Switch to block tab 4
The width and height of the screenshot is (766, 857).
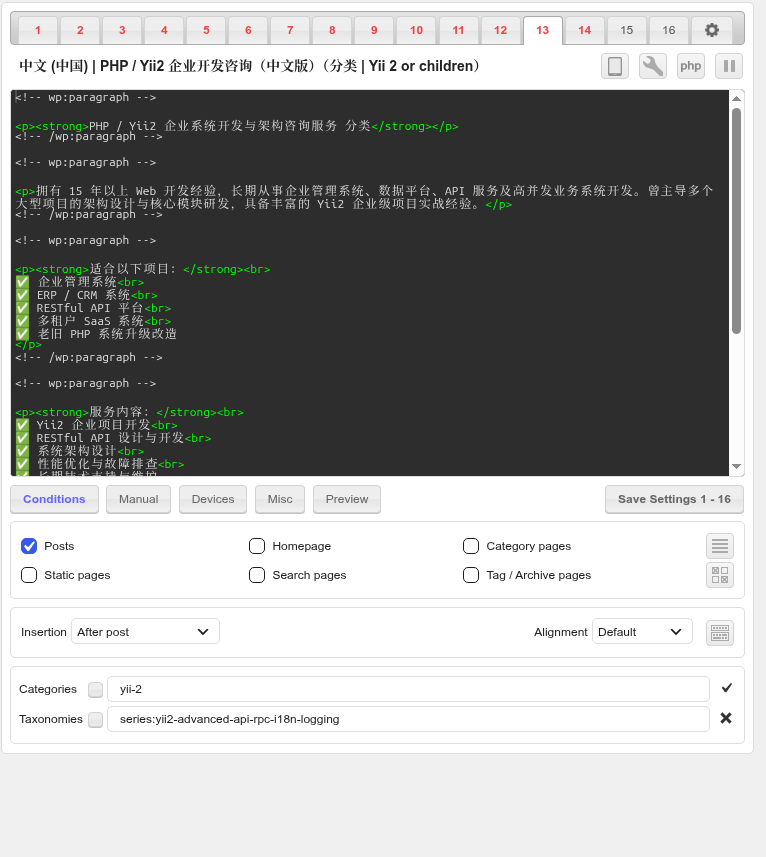click(x=164, y=30)
